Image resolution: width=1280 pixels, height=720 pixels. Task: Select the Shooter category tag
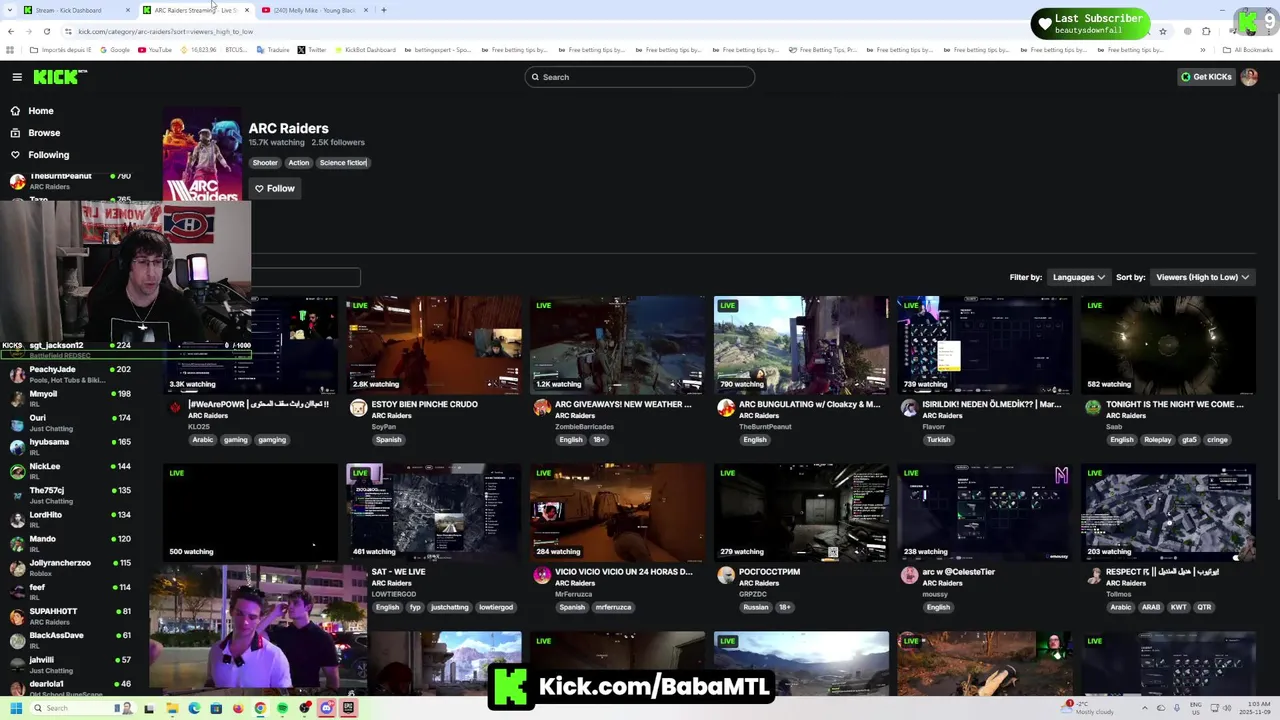[x=265, y=163]
